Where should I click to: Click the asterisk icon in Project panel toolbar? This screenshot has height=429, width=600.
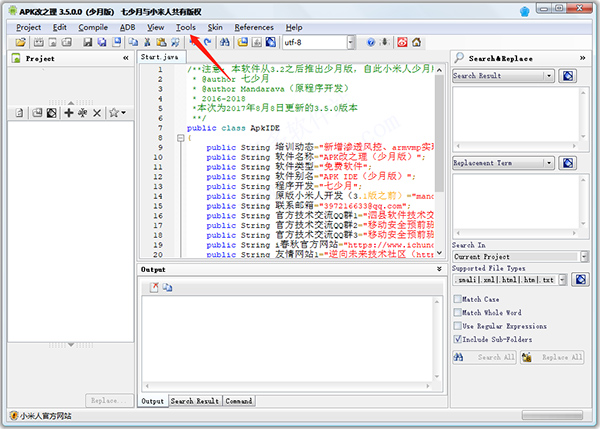click(83, 113)
